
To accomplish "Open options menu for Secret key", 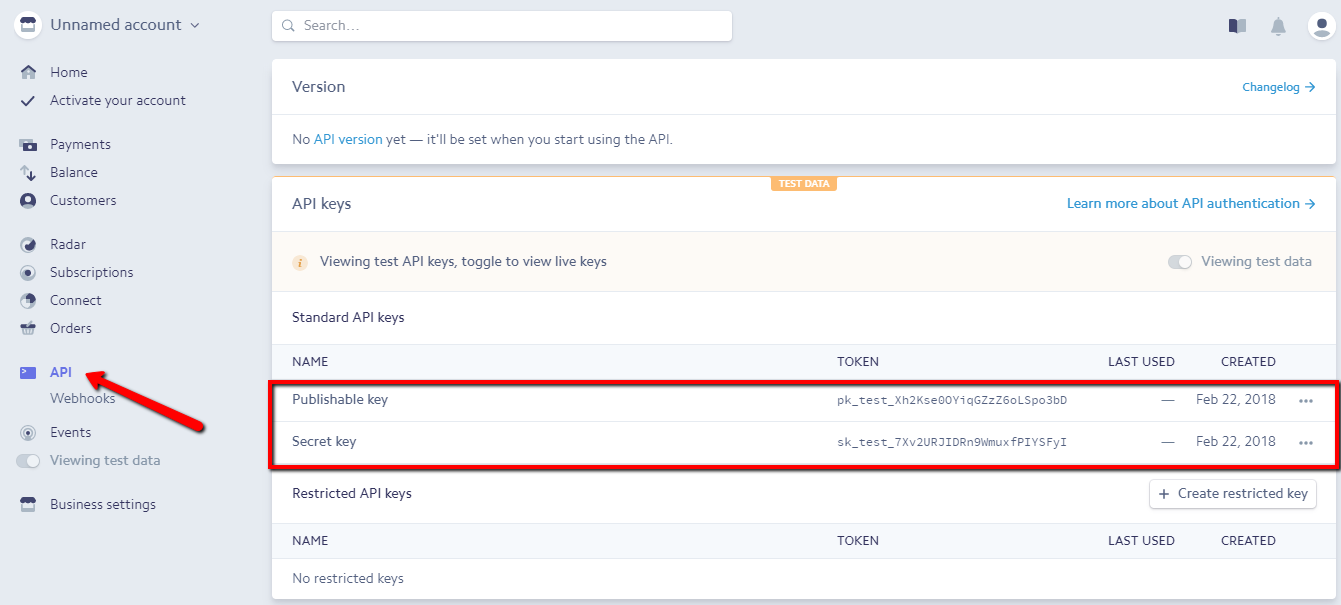I will pyautogui.click(x=1305, y=442).
